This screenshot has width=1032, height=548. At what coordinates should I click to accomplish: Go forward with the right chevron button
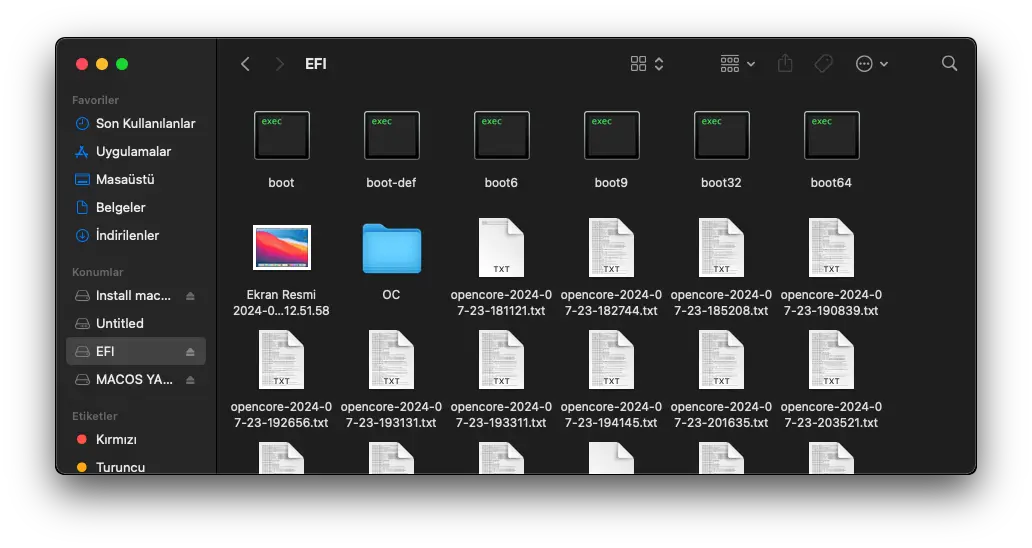click(x=280, y=64)
